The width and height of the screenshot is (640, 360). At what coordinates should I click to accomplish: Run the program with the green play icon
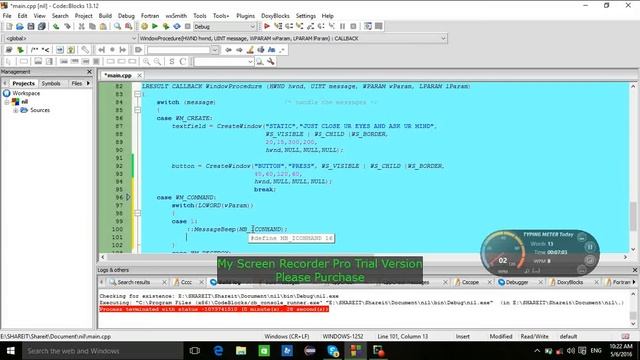(155, 27)
